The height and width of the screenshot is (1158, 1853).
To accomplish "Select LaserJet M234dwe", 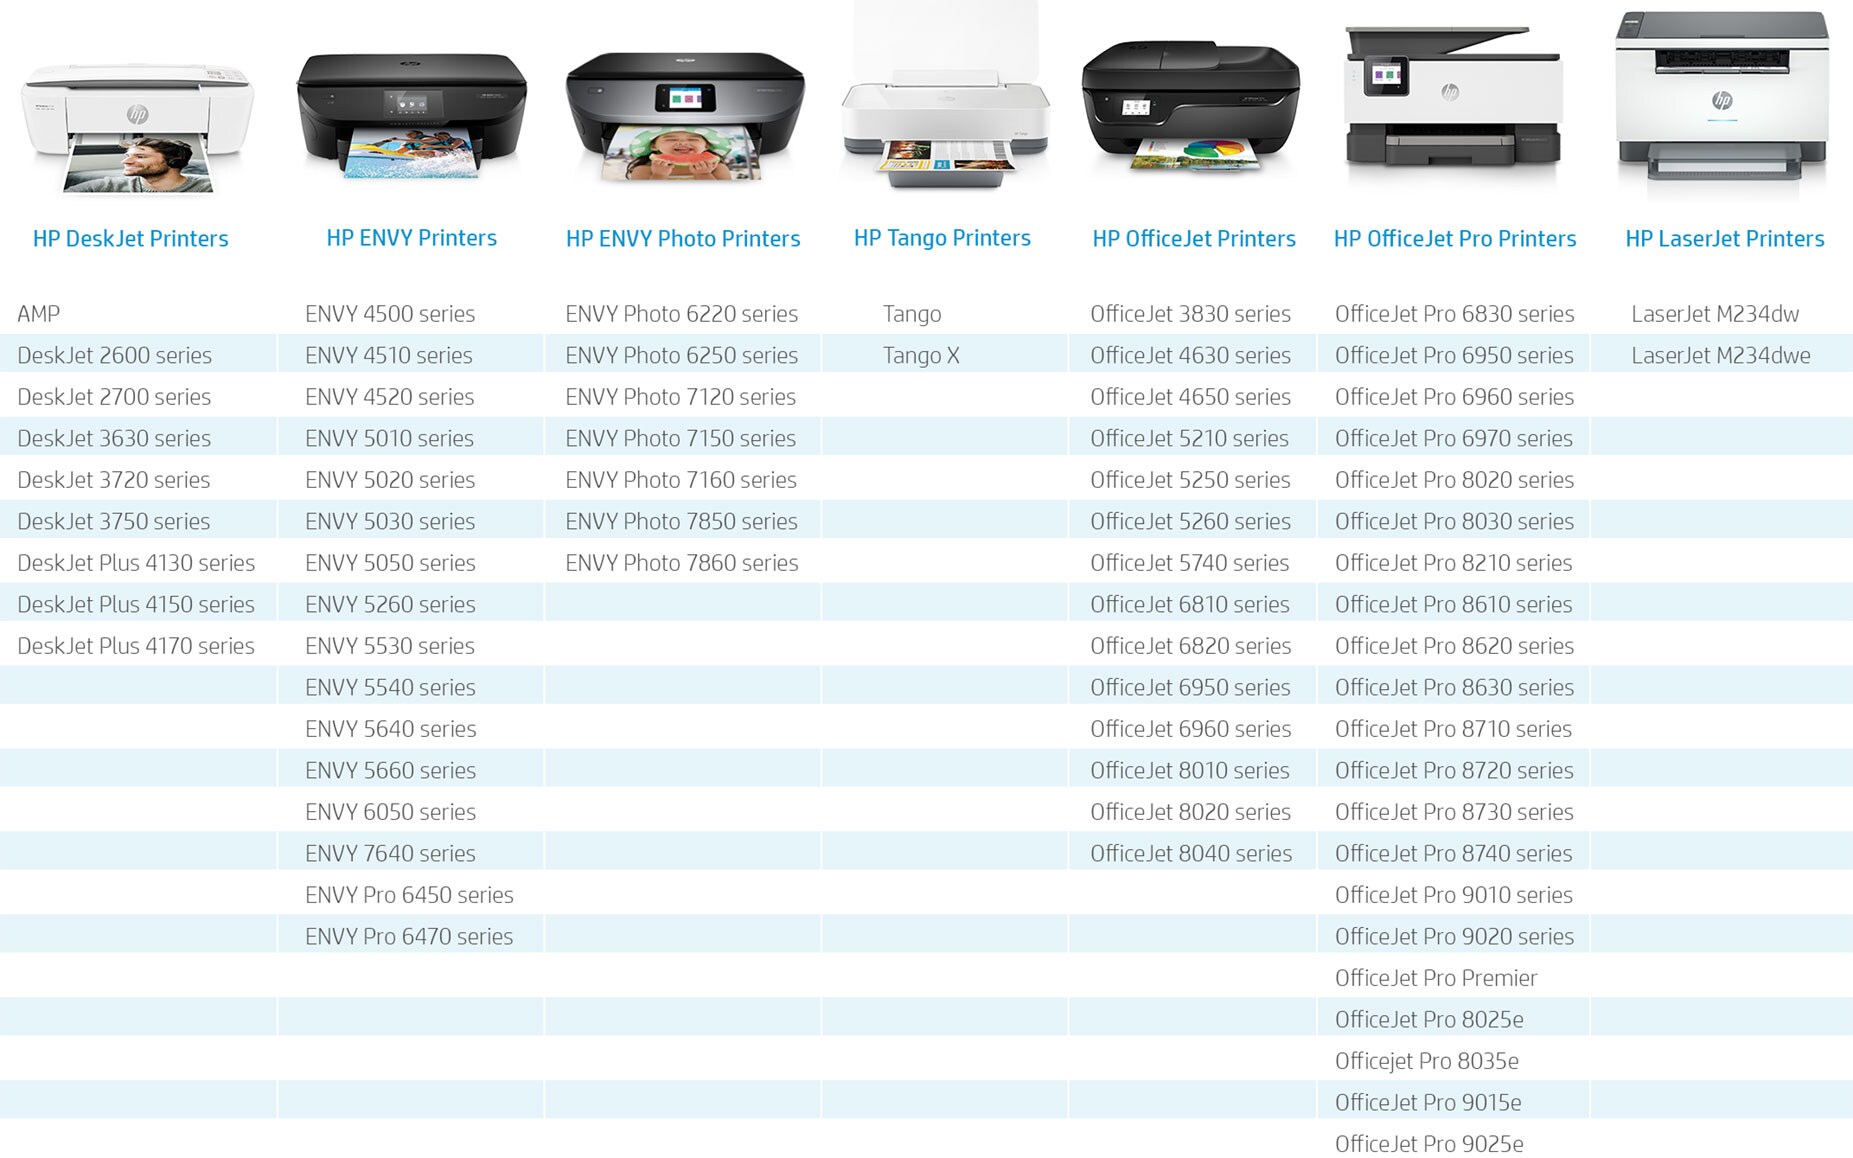I will tap(1721, 355).
